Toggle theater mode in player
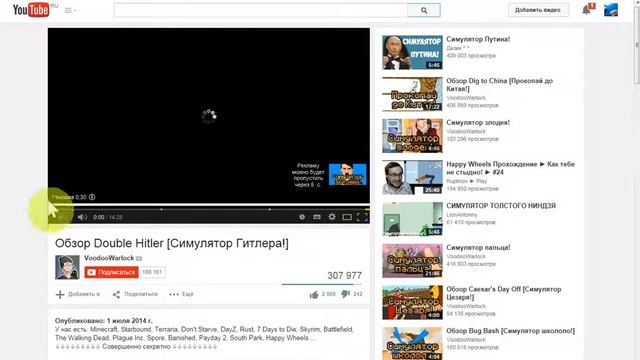The image size is (640, 360). [x=347, y=217]
